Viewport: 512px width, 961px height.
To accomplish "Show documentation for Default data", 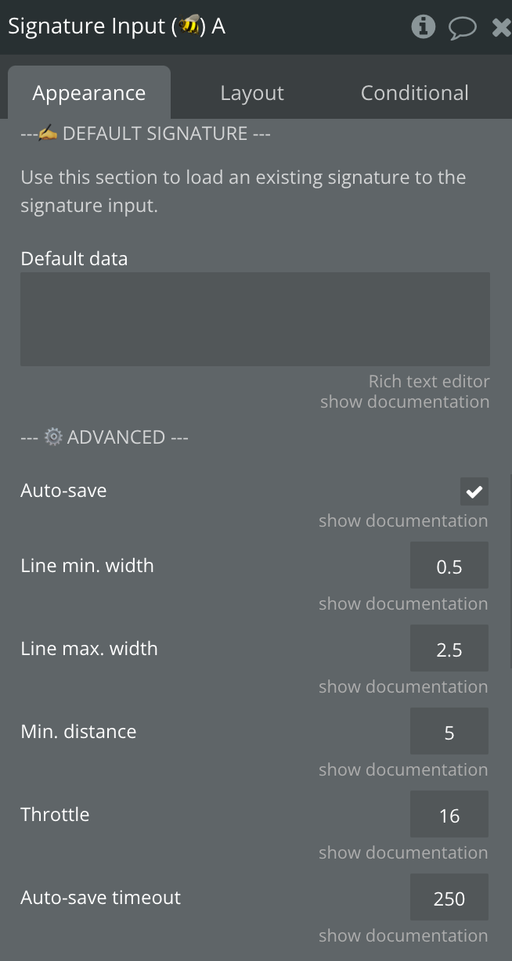I will (405, 402).
